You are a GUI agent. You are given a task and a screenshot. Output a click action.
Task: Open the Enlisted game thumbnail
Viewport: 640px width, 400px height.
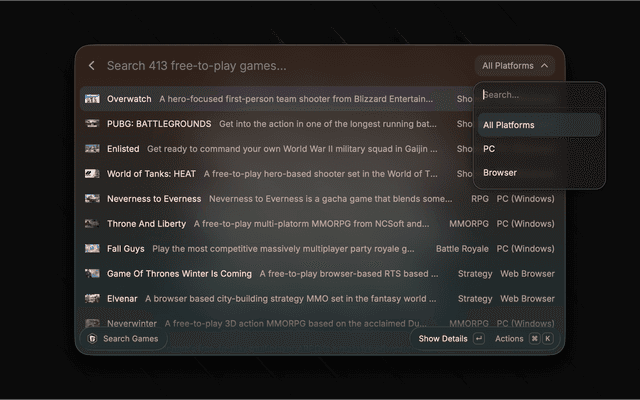coord(92,149)
